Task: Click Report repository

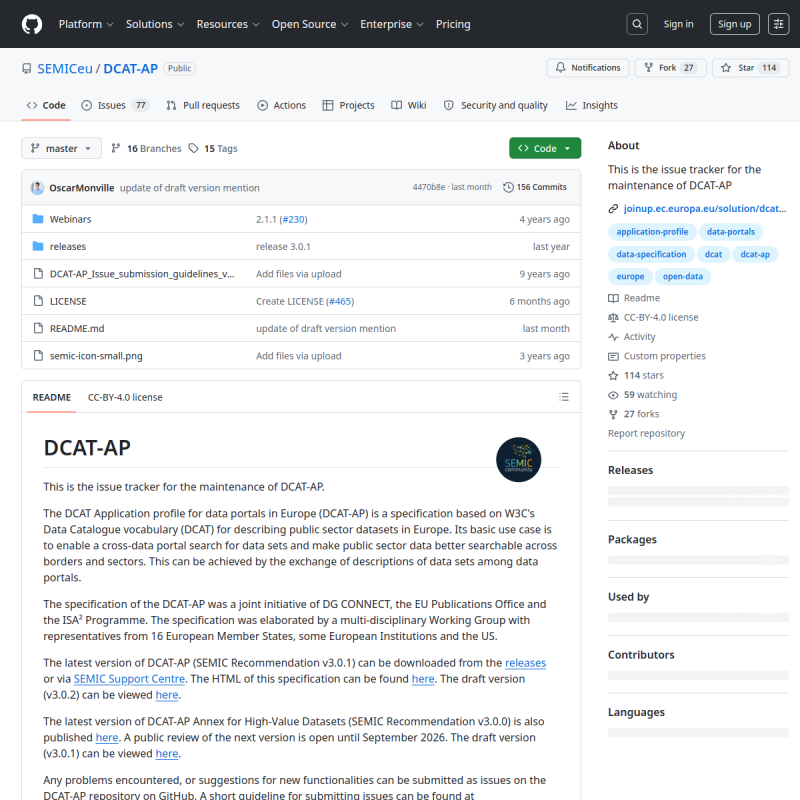Action: pyautogui.click(x=646, y=433)
